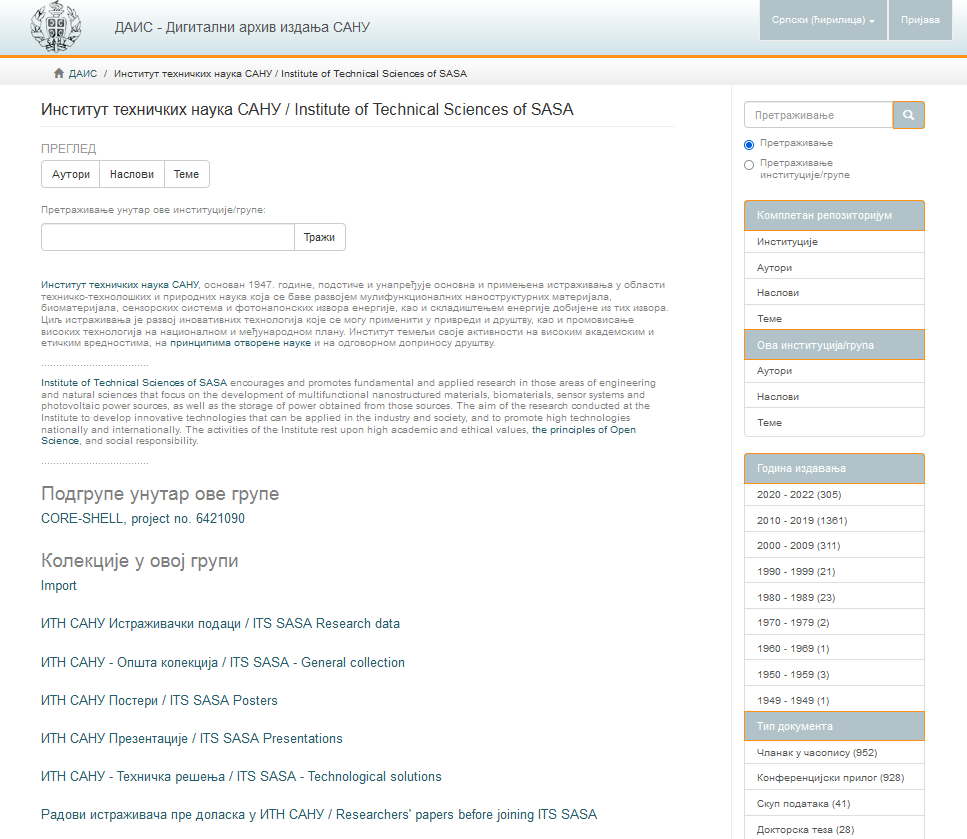Click the Ова институција/група panel header
Image resolution: width=967 pixels, height=839 pixels.
[x=834, y=345]
